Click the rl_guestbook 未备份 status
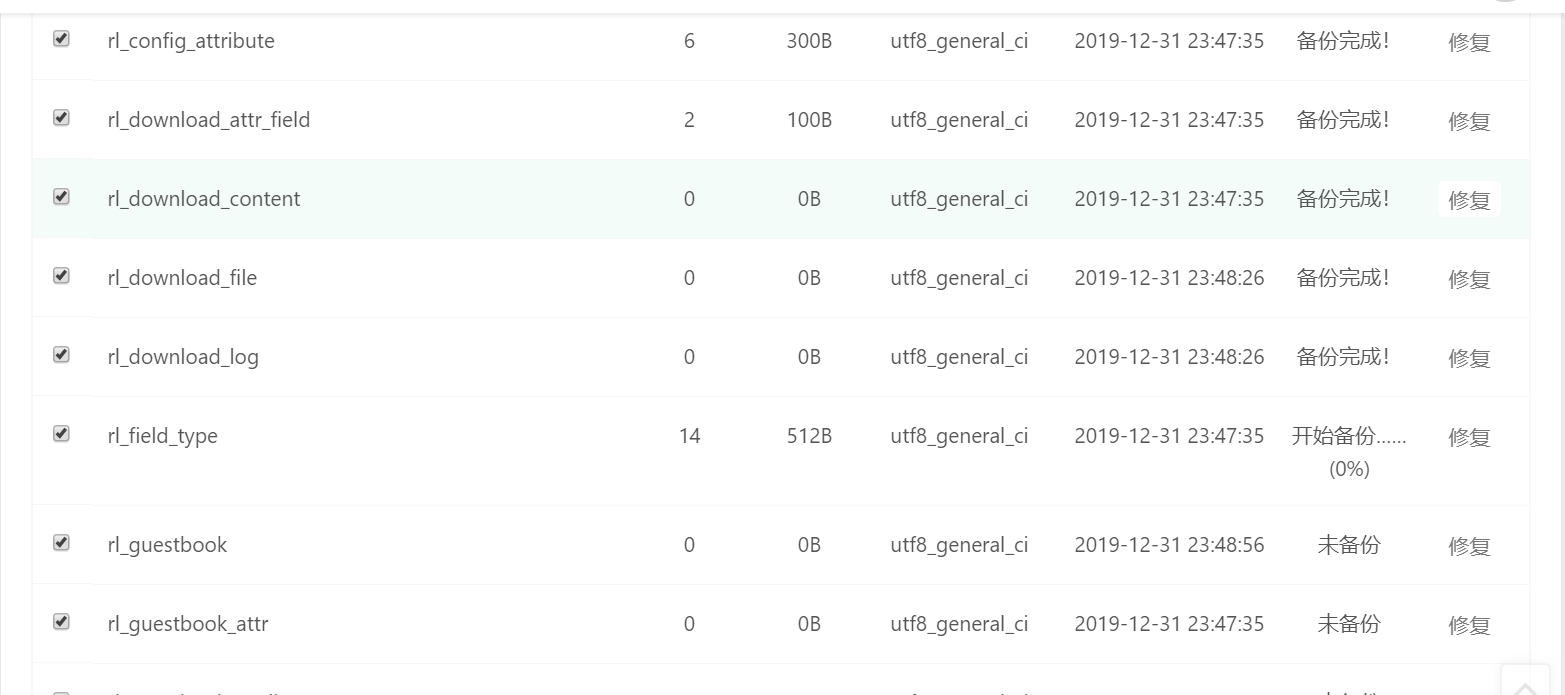This screenshot has width=1565, height=695. (x=1348, y=545)
